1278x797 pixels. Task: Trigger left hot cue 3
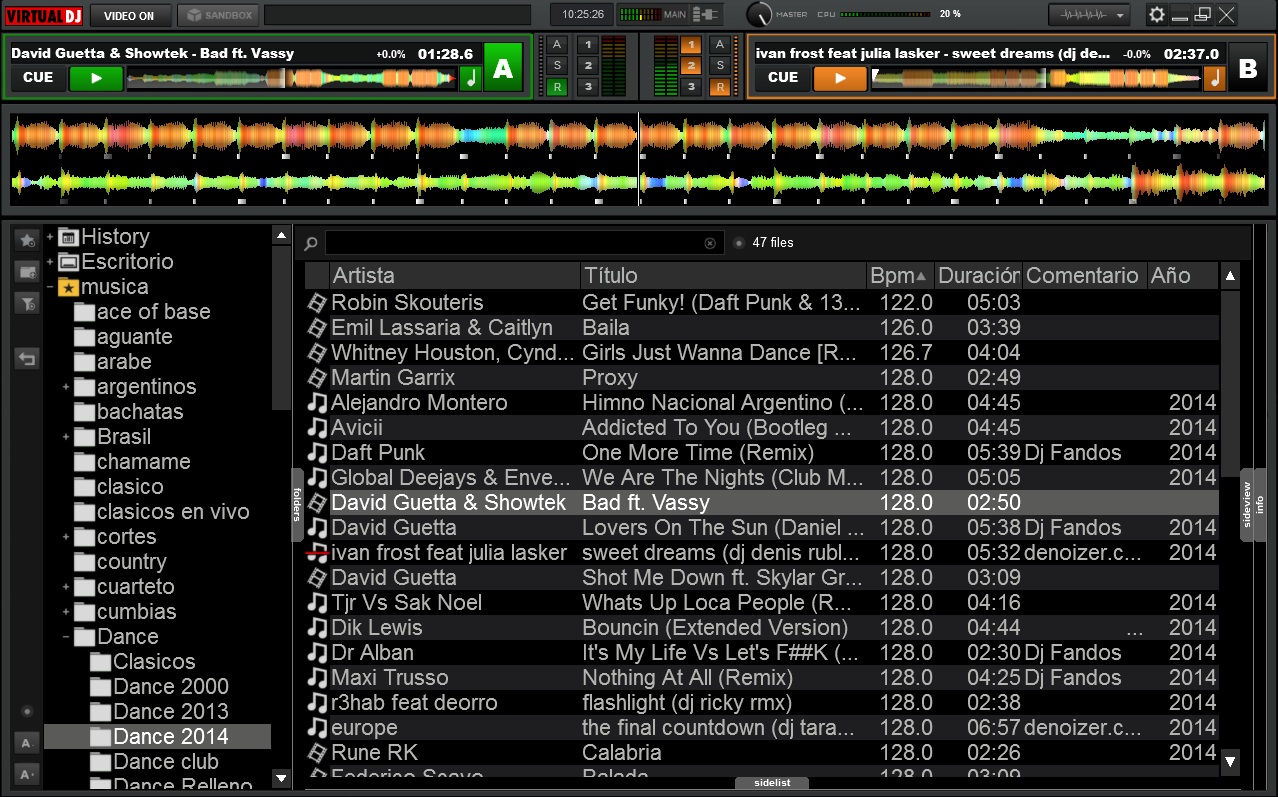(x=587, y=87)
